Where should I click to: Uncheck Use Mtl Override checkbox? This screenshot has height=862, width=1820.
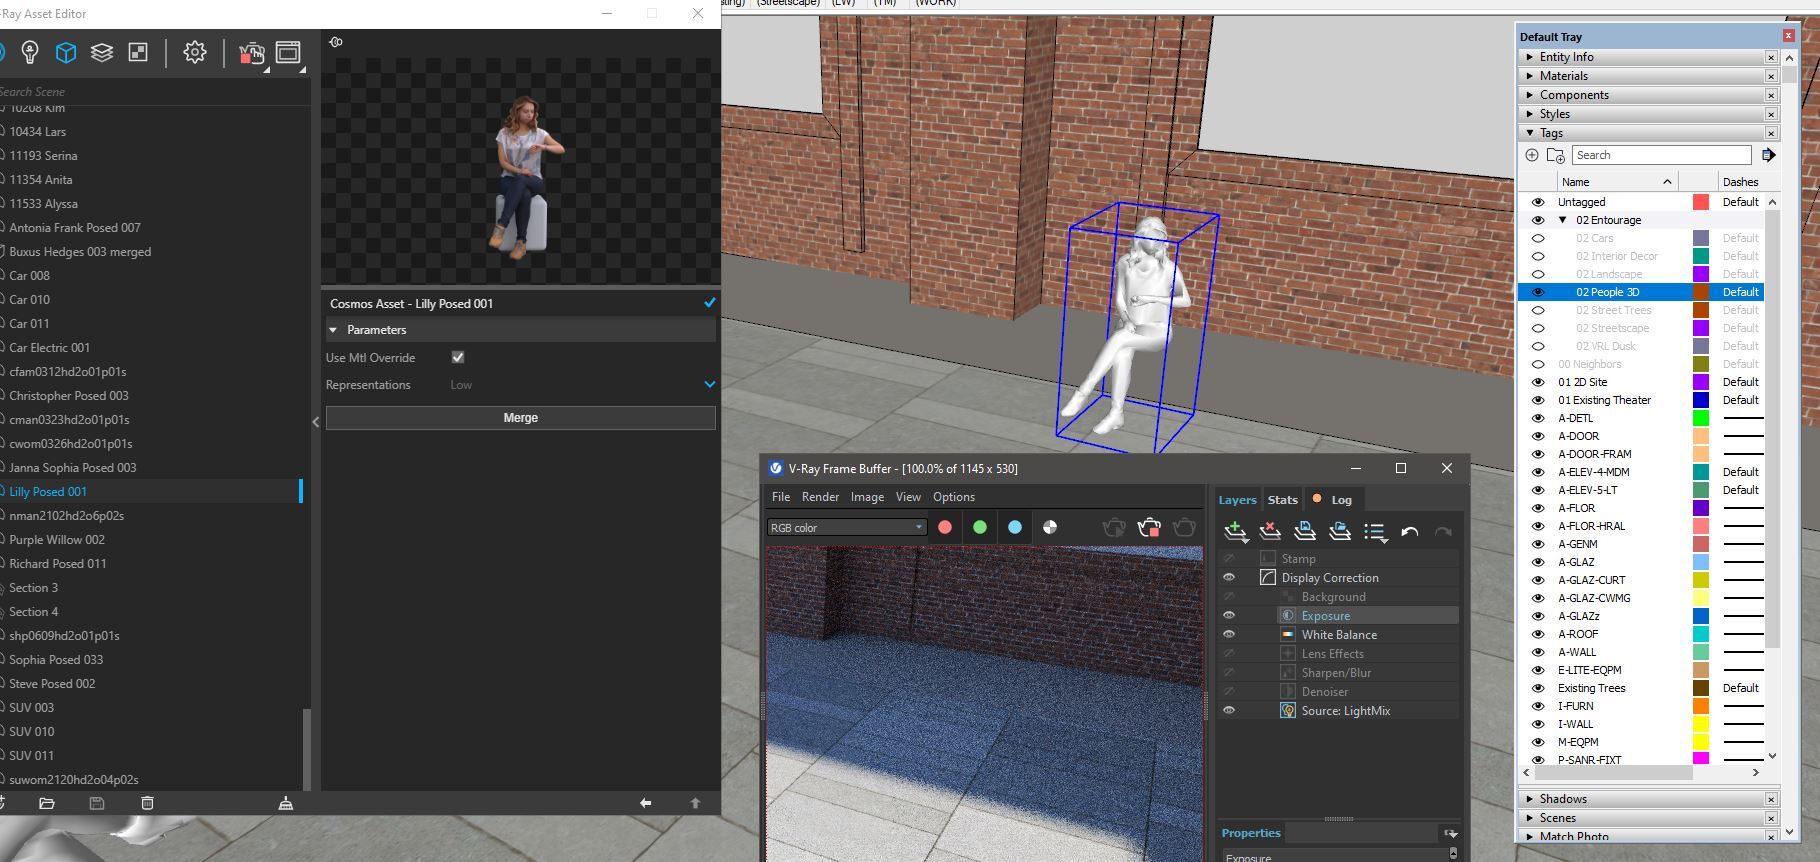458,357
